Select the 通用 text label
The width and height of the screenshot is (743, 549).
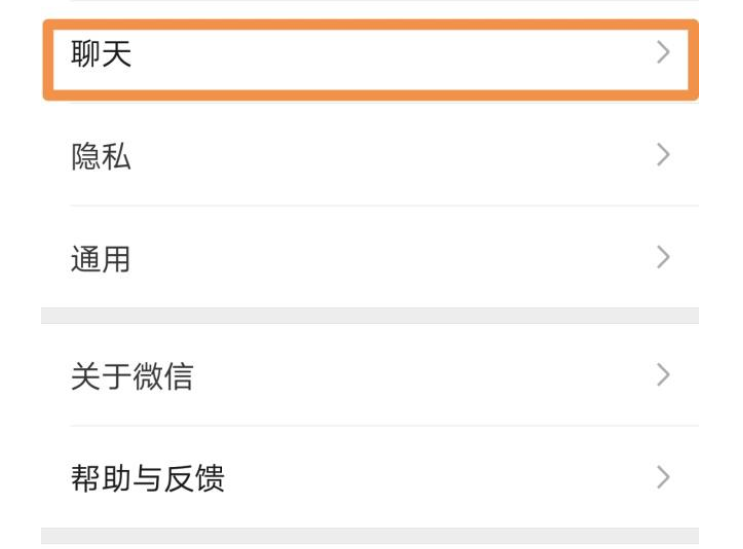coord(101,260)
